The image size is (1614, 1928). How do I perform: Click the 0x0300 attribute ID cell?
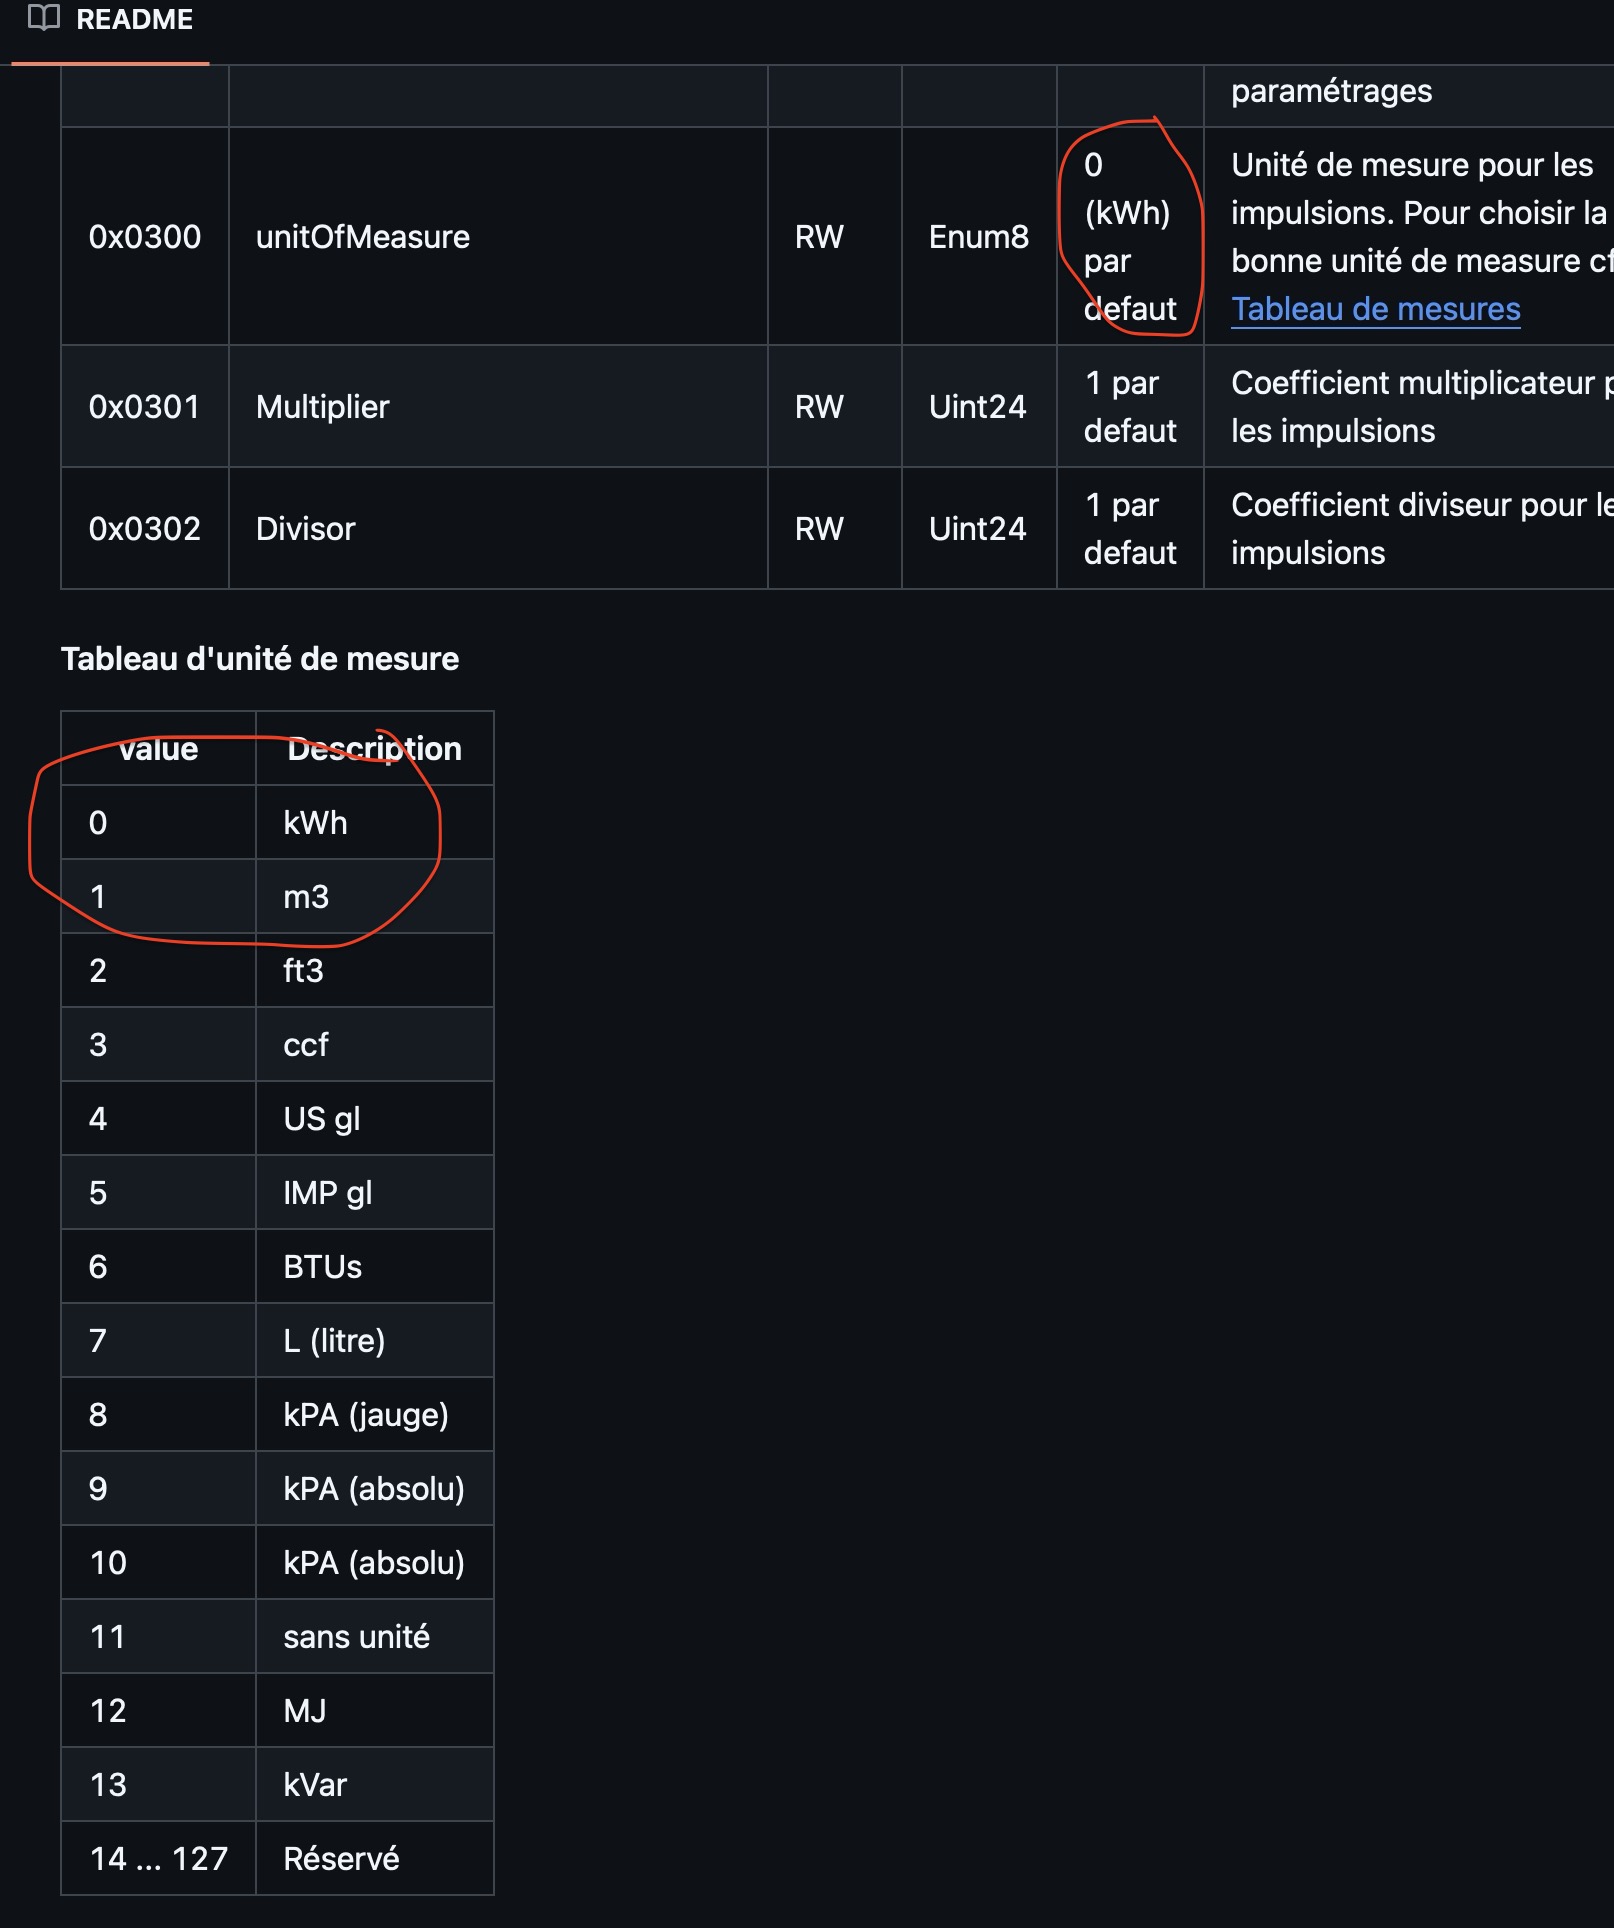(x=145, y=237)
